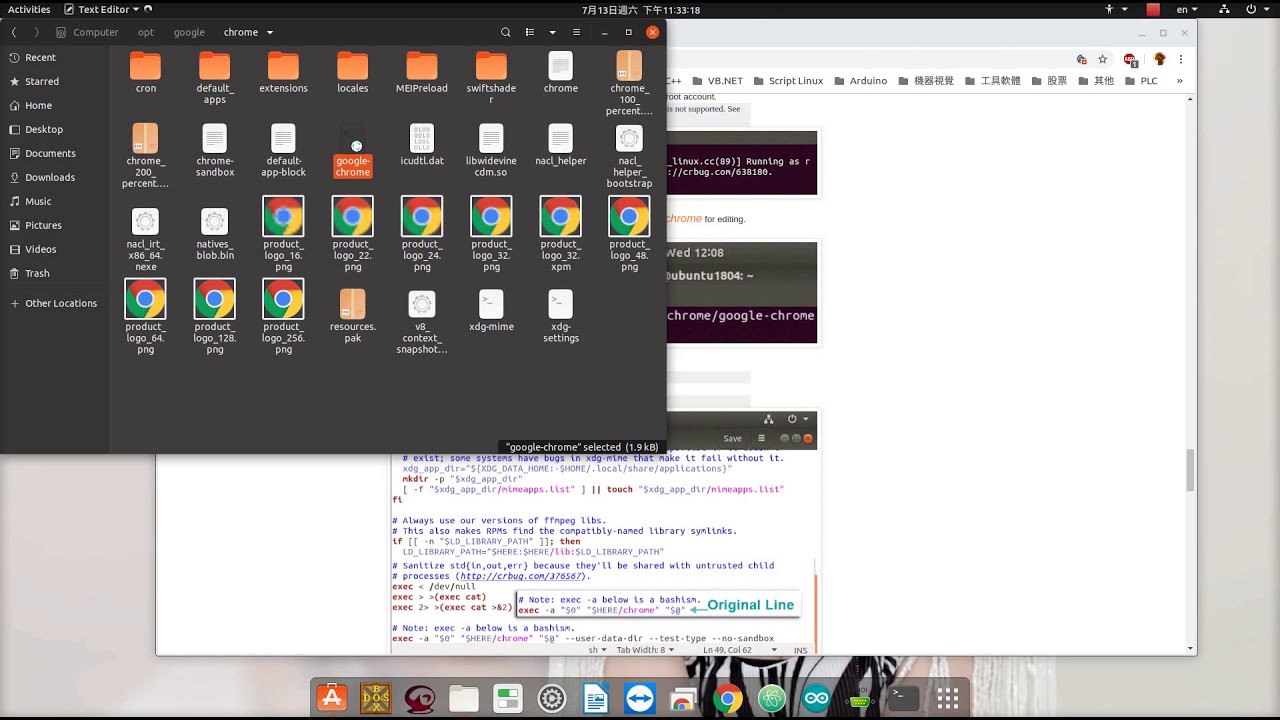Select the libwidevinecdm.so file
This screenshot has width=1280, height=720.
point(491,150)
